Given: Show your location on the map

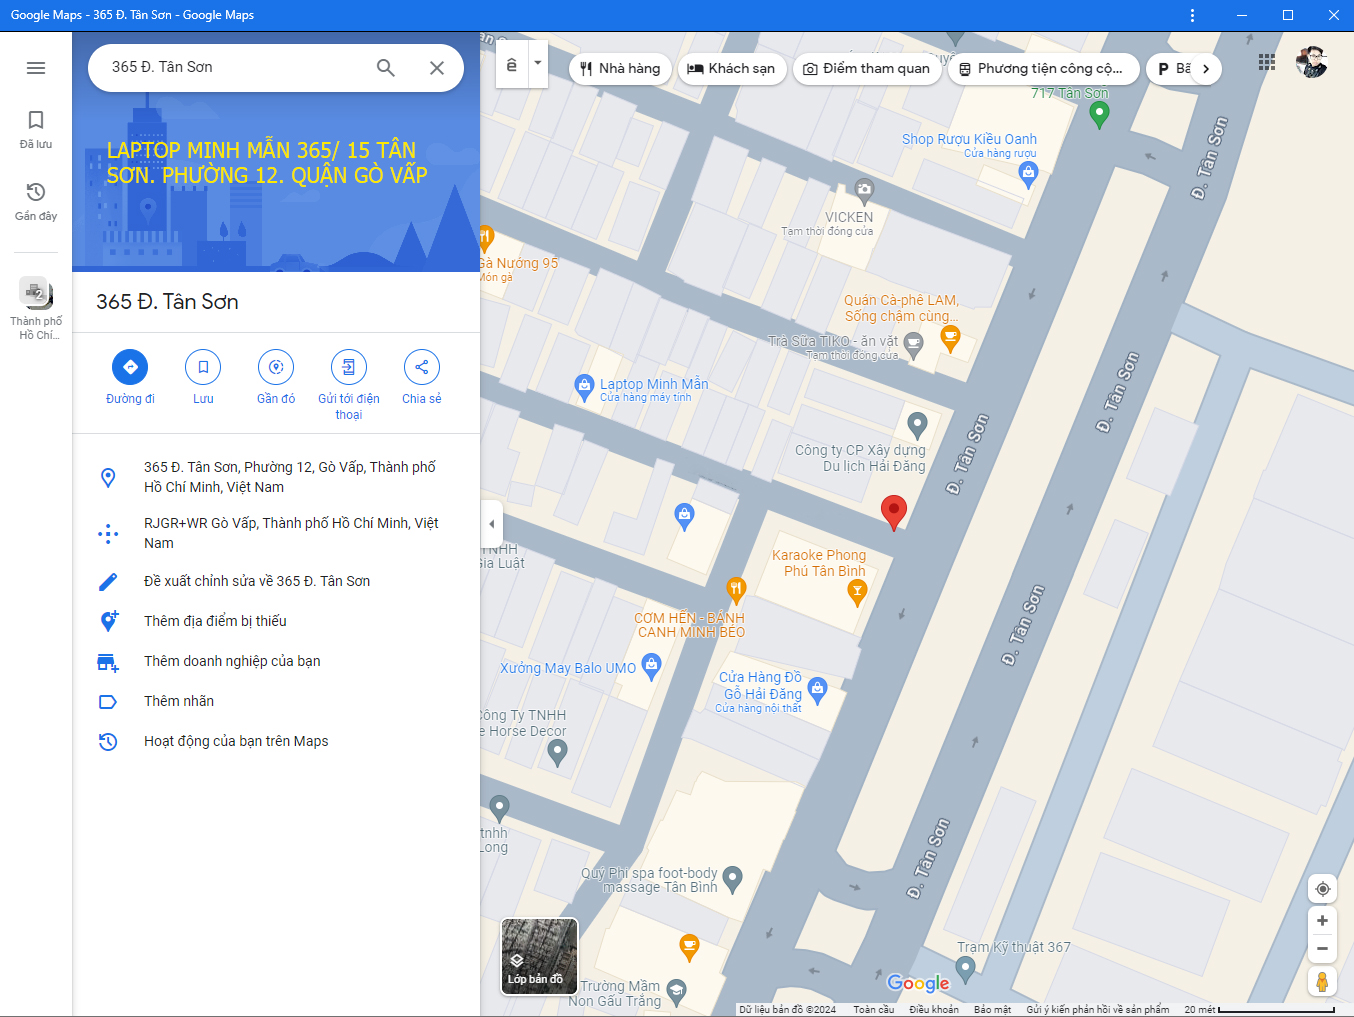Looking at the screenshot, I should (1322, 889).
